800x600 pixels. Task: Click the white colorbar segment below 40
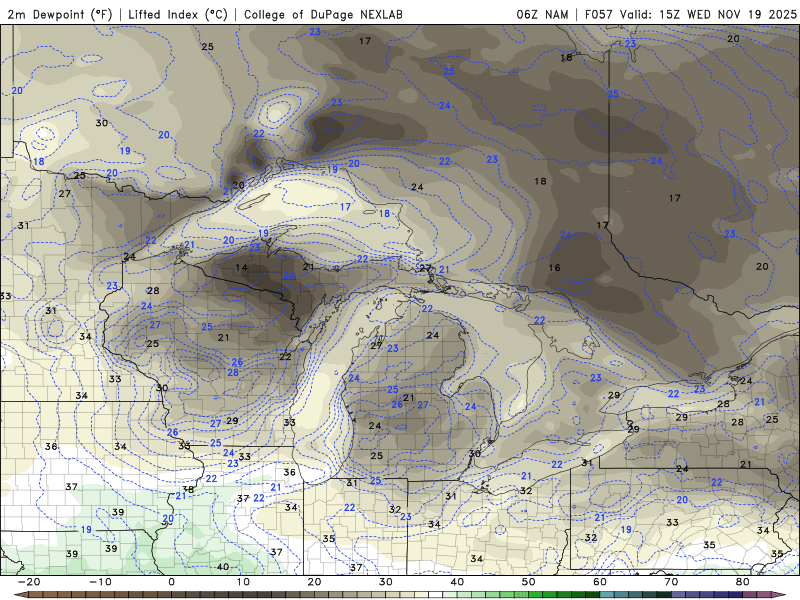pos(436,595)
